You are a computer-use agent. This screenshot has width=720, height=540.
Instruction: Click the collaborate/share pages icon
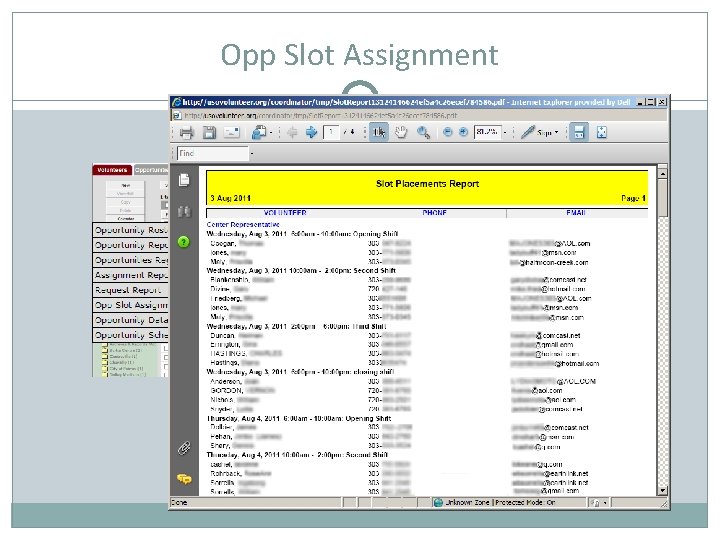[259, 133]
